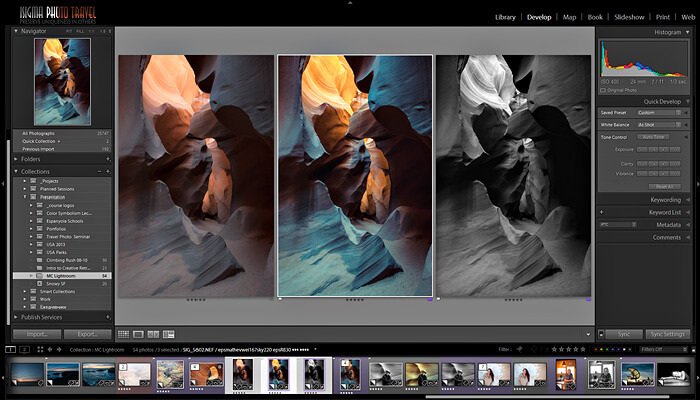
Task: Click the filmstrip forward arrow
Action: coord(59,350)
